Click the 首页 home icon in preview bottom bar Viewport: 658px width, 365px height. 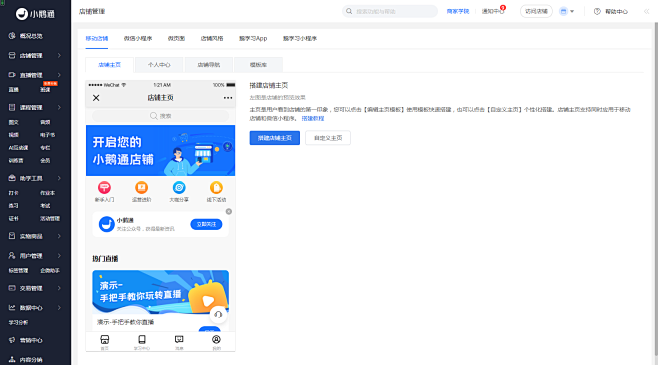click(104, 339)
